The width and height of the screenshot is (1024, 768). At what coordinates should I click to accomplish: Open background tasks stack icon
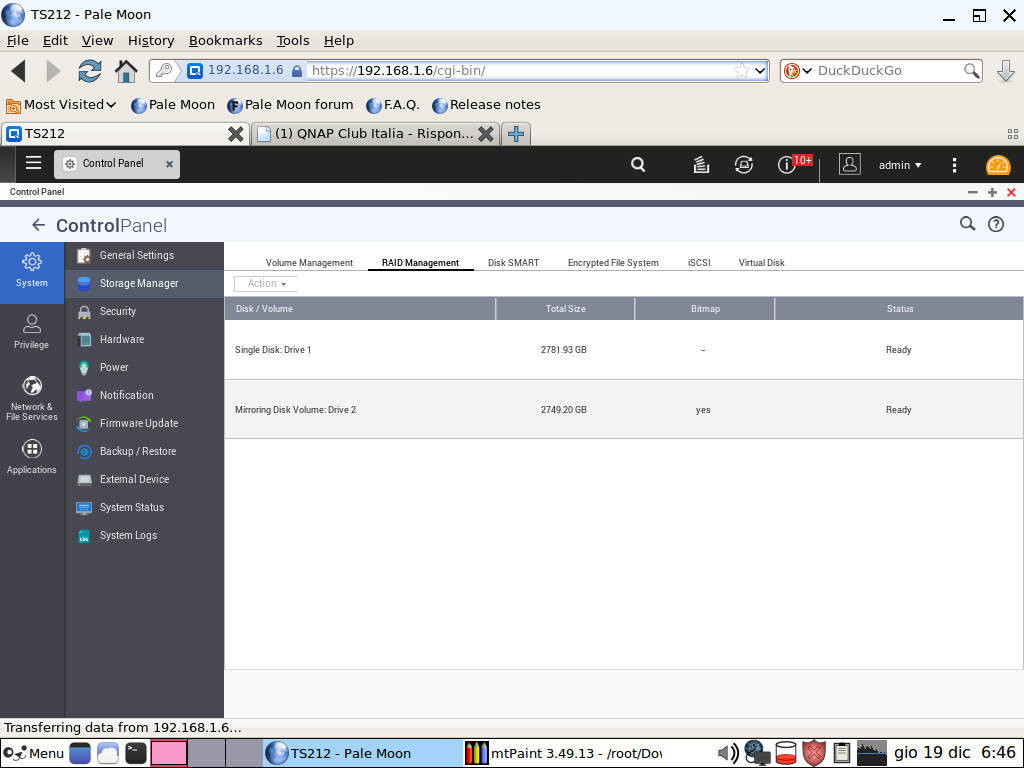pos(701,165)
